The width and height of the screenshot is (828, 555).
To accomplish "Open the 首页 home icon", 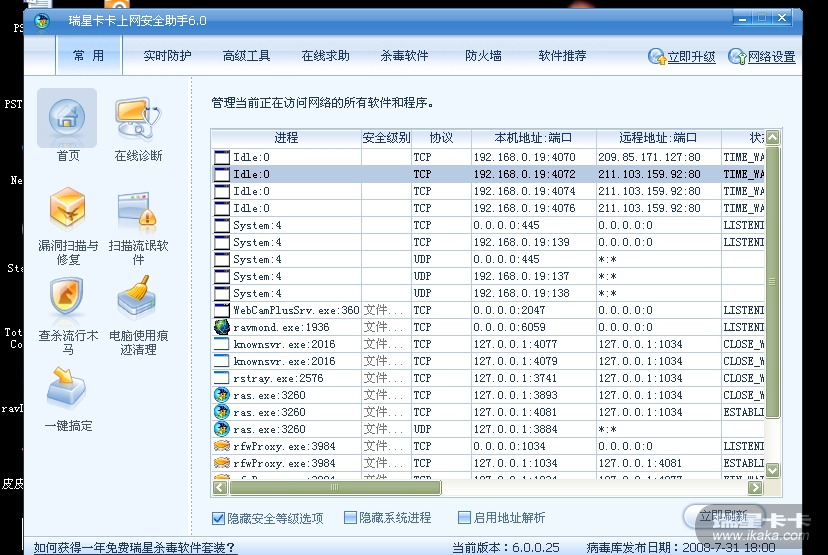I will [x=67, y=119].
